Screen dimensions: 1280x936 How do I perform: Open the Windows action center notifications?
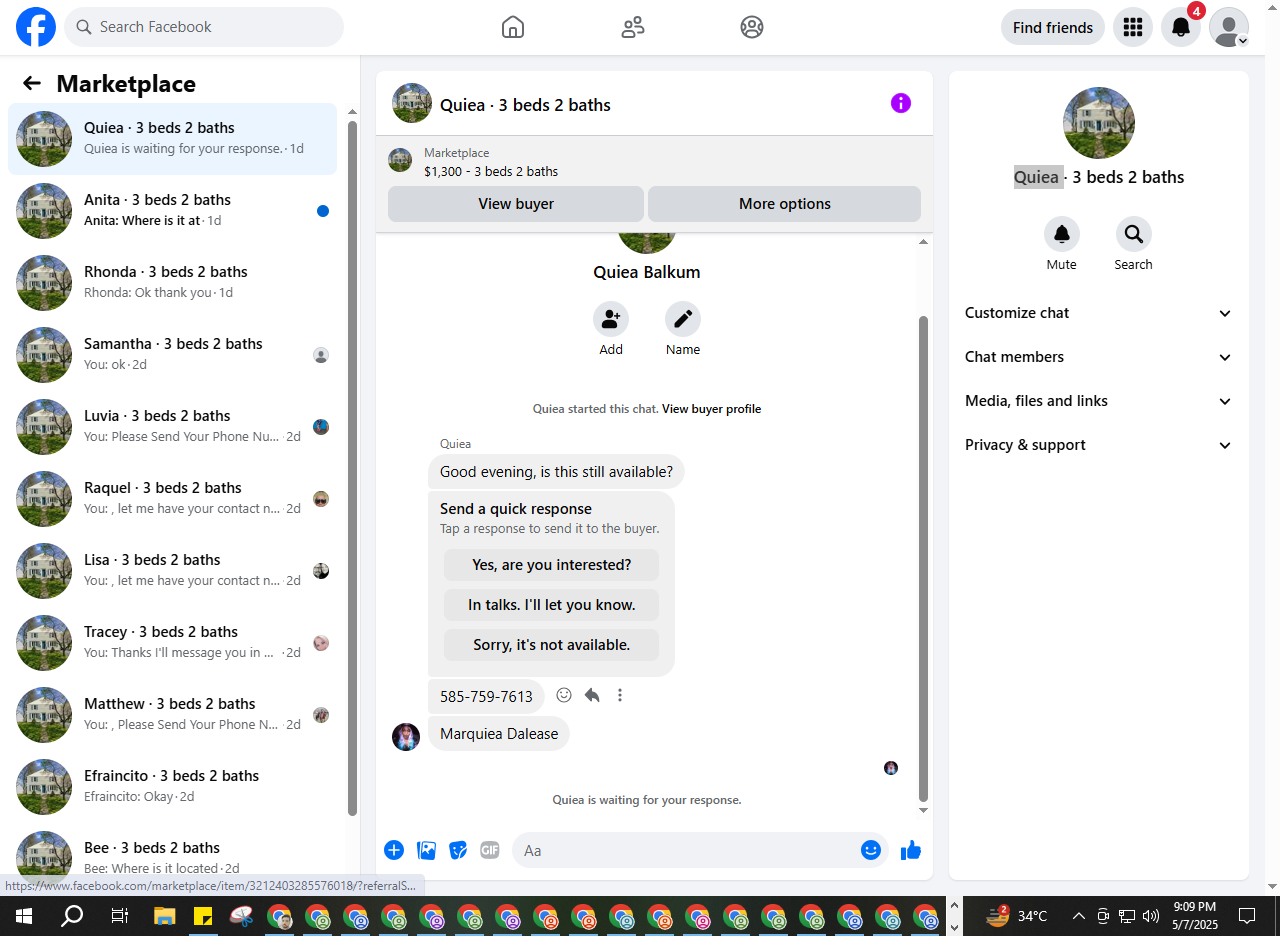[1247, 915]
